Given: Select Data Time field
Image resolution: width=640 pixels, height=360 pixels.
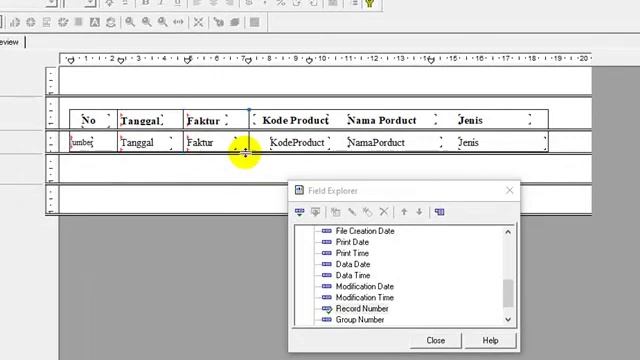Looking at the screenshot, I should 353,275.
